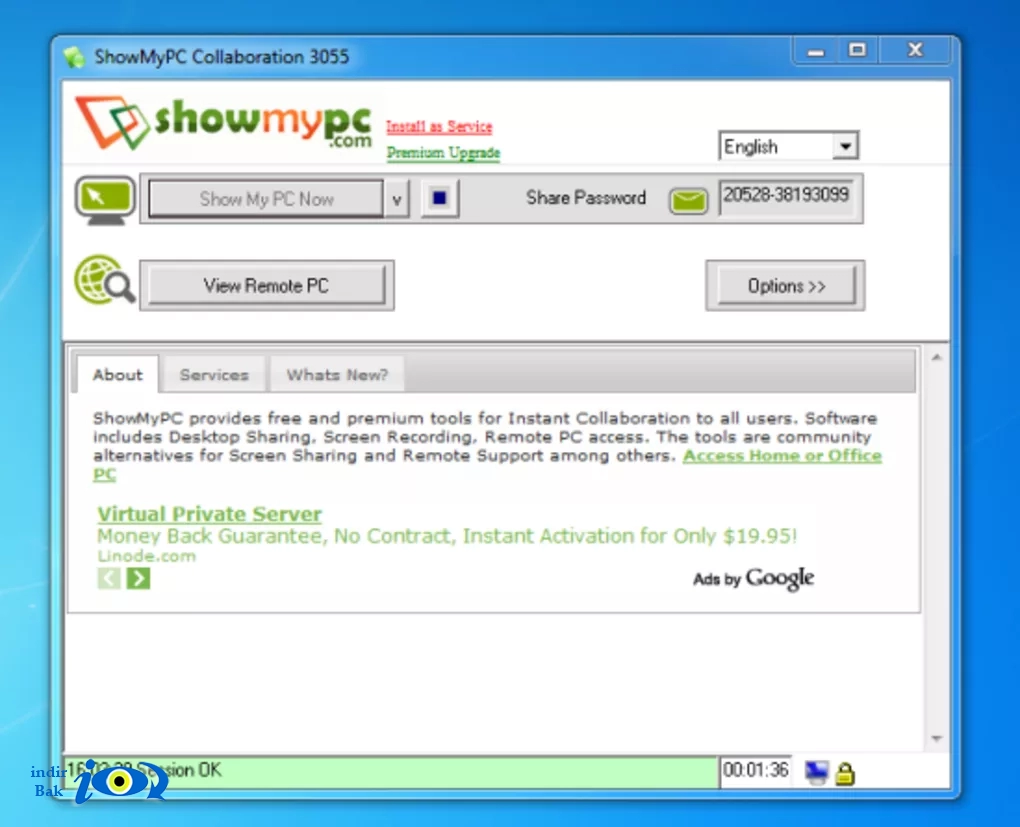Click the share password field 20528-38193099
The width and height of the screenshot is (1020, 827).
(x=786, y=197)
